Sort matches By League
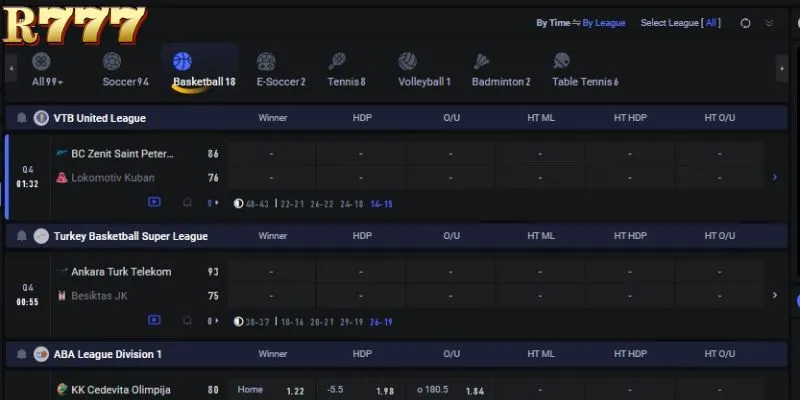Image resolution: width=800 pixels, height=400 pixels. [x=604, y=23]
